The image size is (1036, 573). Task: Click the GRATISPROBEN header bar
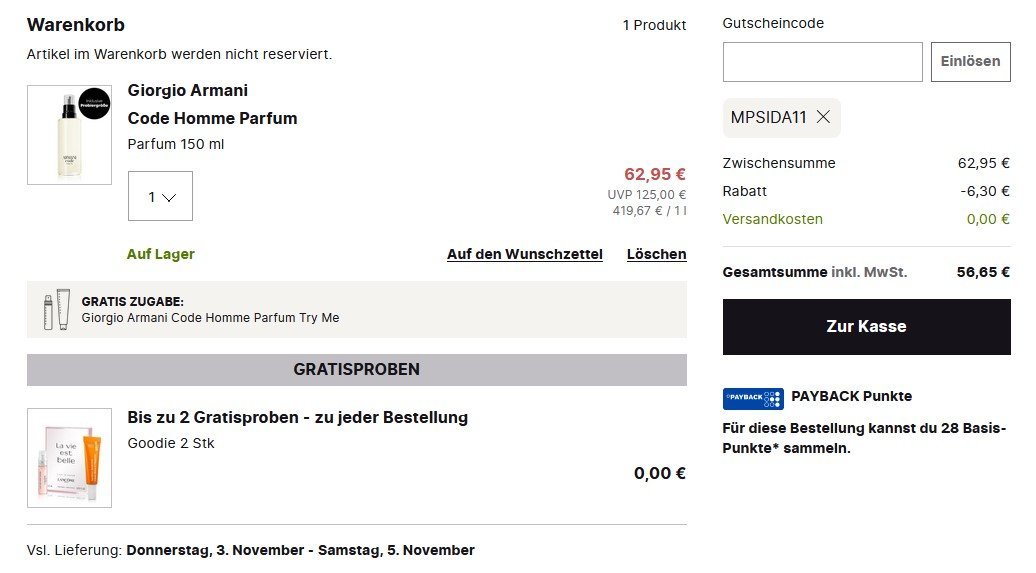pos(356,370)
